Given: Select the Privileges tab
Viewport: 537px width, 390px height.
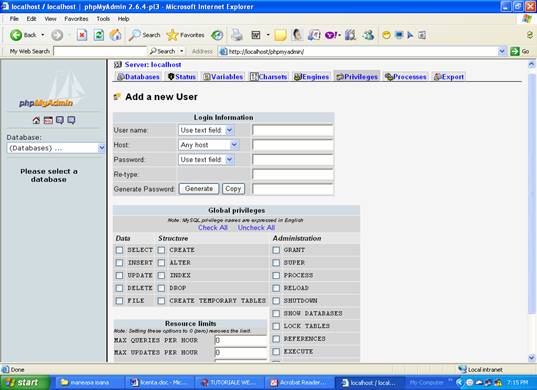Looking at the screenshot, I should click(357, 77).
